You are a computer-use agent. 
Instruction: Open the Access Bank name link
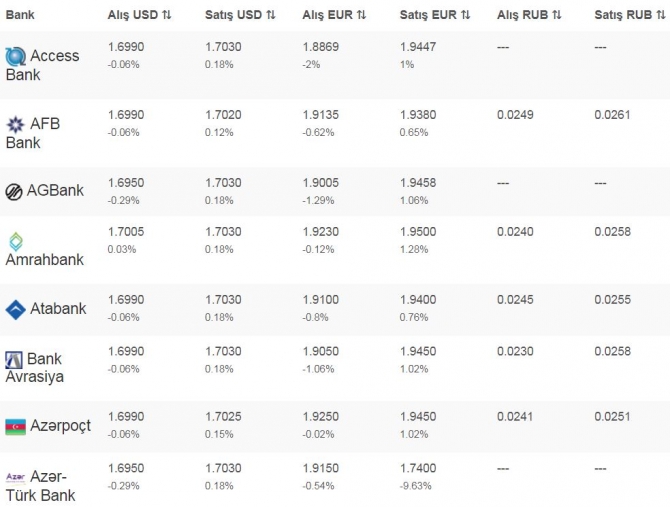click(54, 57)
